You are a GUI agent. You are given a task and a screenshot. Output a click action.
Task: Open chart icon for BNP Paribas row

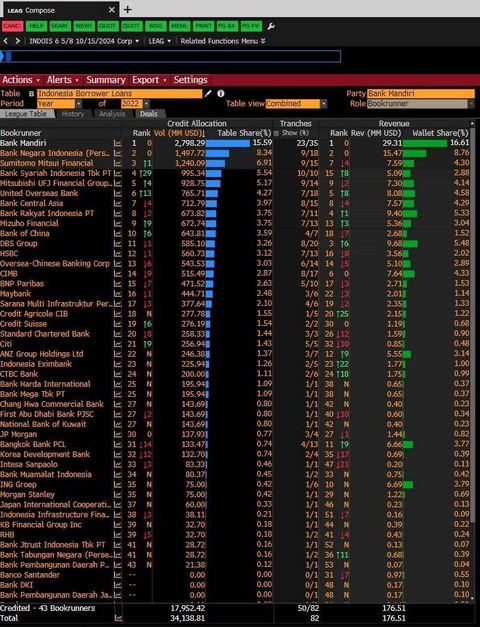118,284
